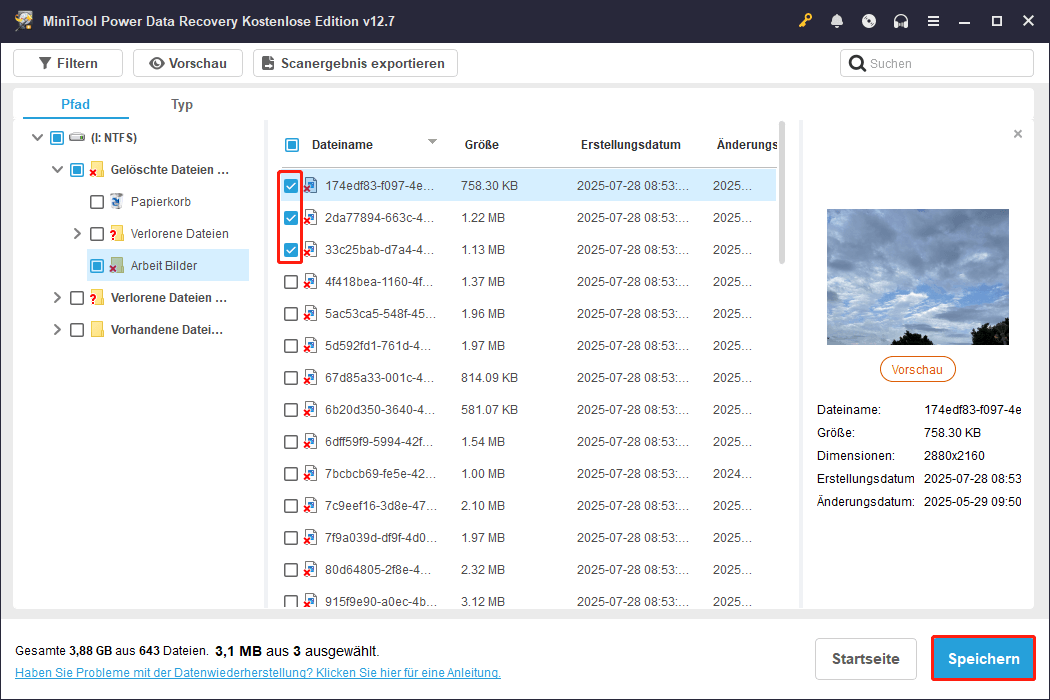
Task: Collapse the (I: NTFS) drive node
Action: pyautogui.click(x=37, y=137)
